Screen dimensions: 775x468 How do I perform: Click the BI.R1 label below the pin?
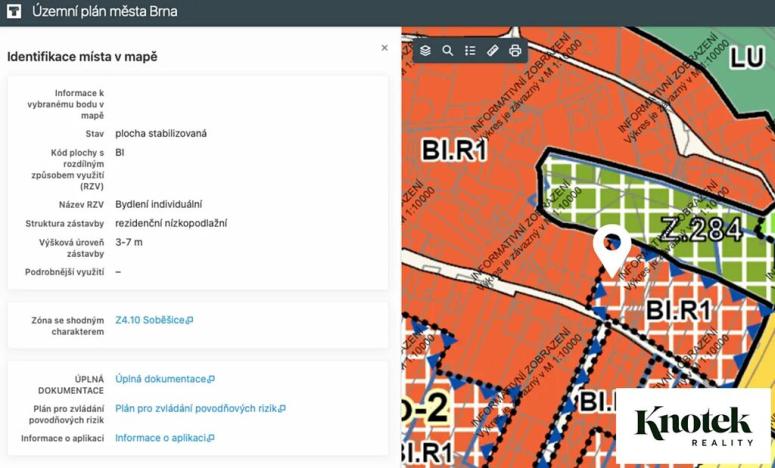tap(677, 309)
